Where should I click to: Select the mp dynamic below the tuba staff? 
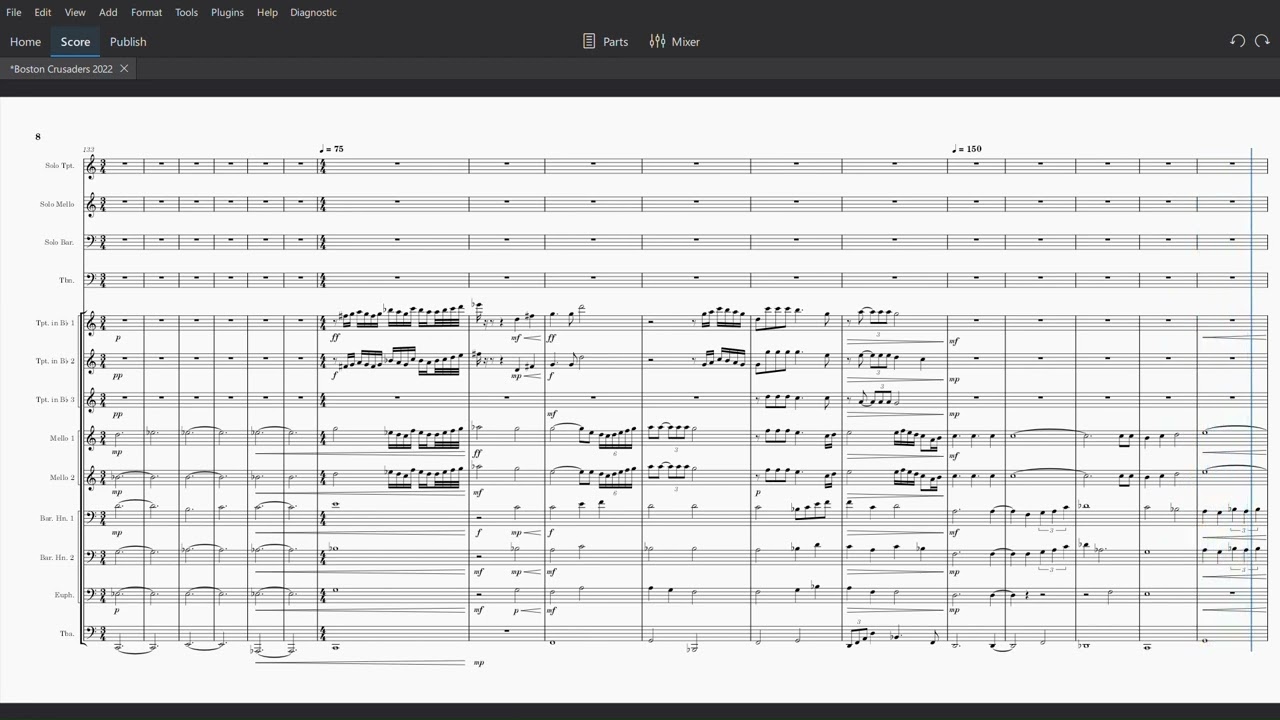pos(478,662)
